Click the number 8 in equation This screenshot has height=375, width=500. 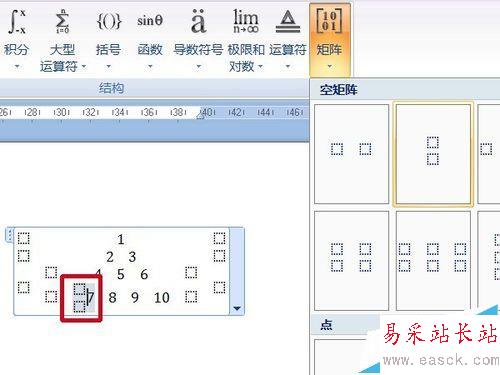point(112,297)
